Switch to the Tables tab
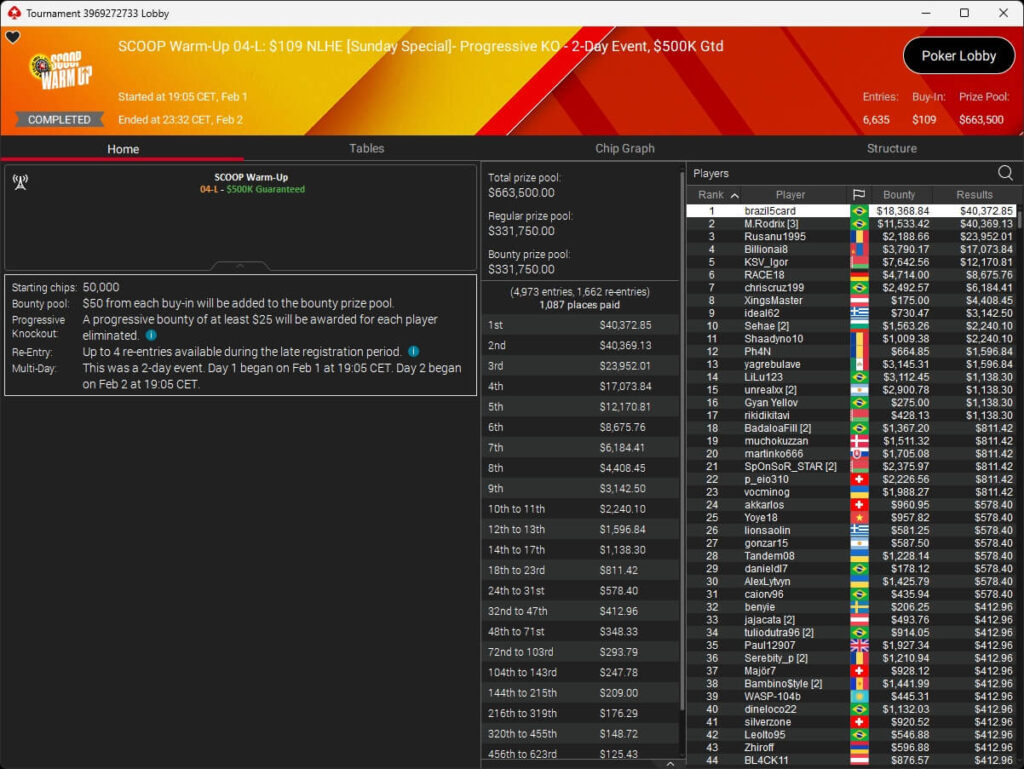Image resolution: width=1024 pixels, height=769 pixels. point(366,148)
